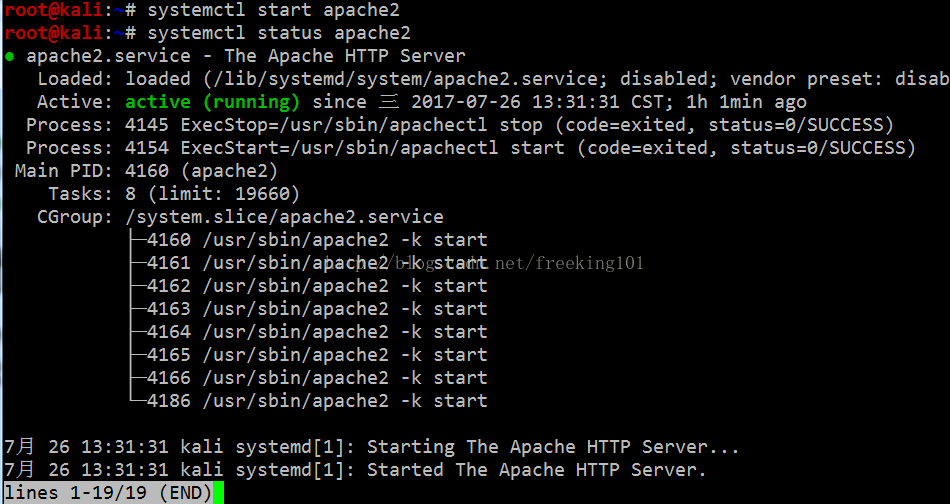Click the 'systemctl status apache2' command text

279,33
